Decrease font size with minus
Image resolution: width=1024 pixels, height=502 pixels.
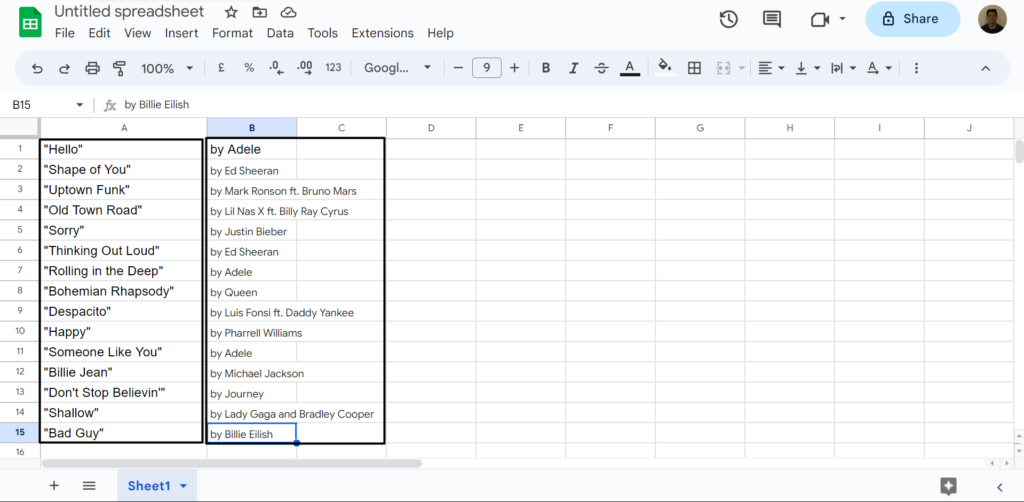tap(458, 67)
